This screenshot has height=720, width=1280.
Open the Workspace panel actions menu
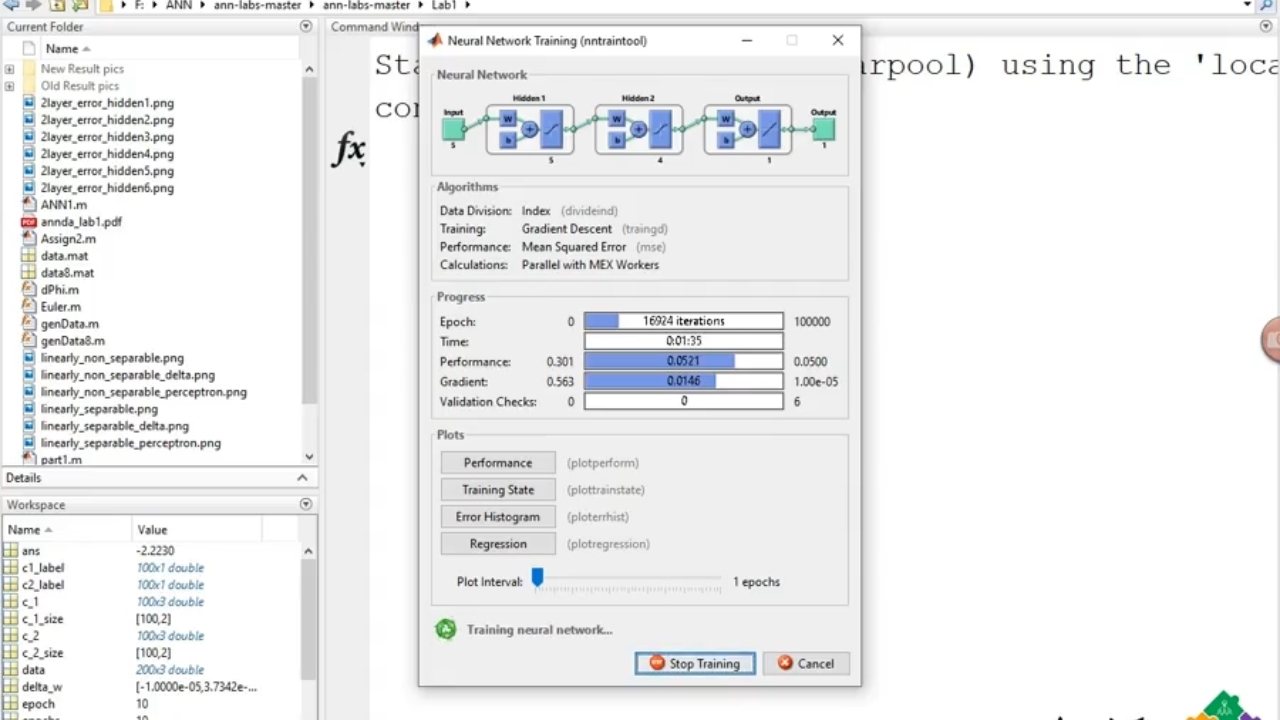(x=306, y=505)
